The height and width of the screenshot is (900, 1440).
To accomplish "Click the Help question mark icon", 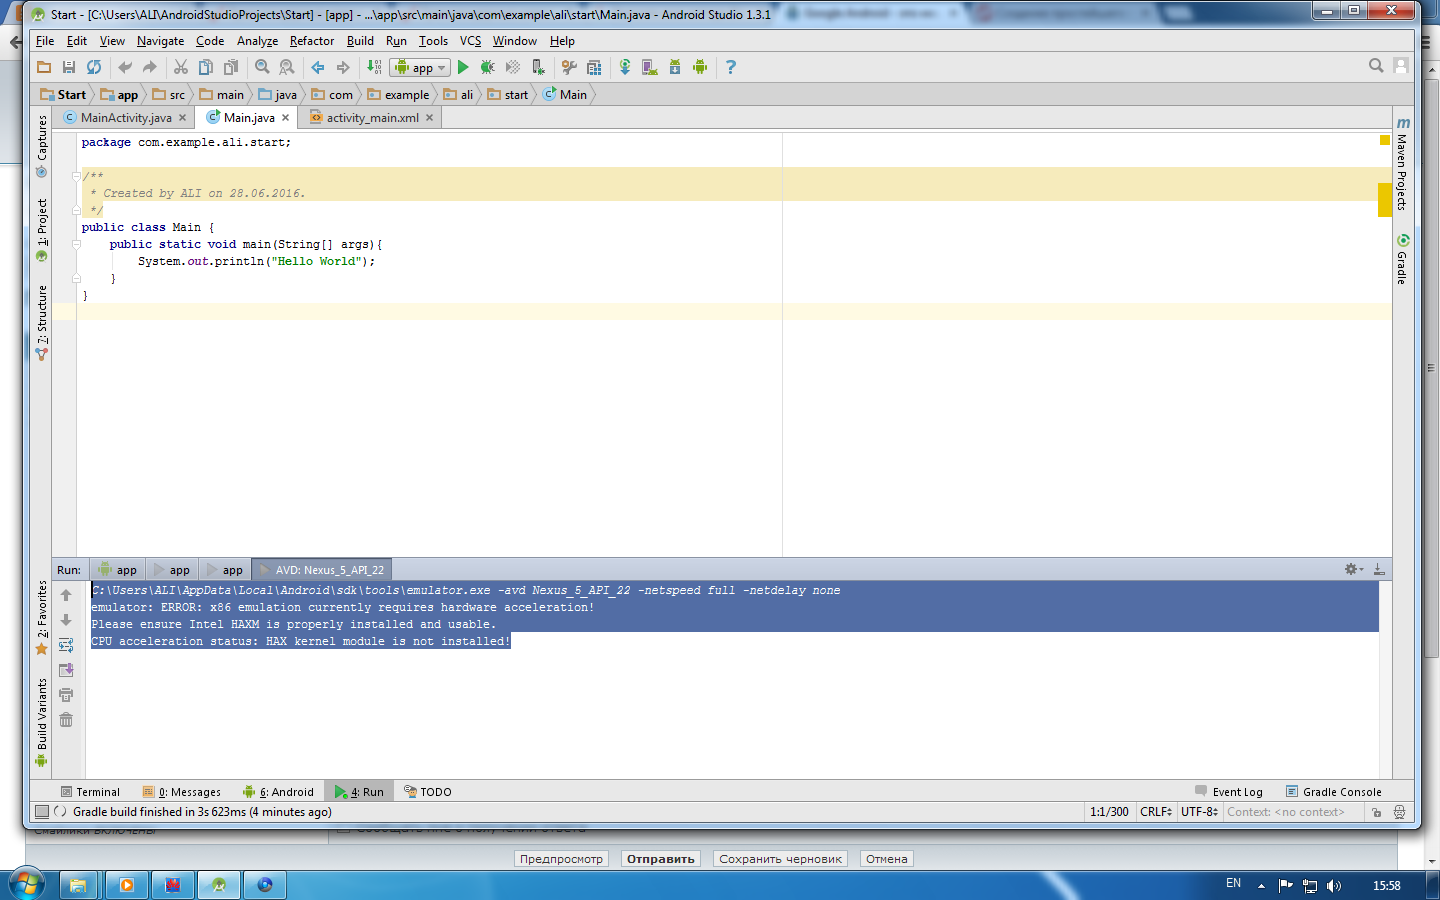I will click(731, 67).
